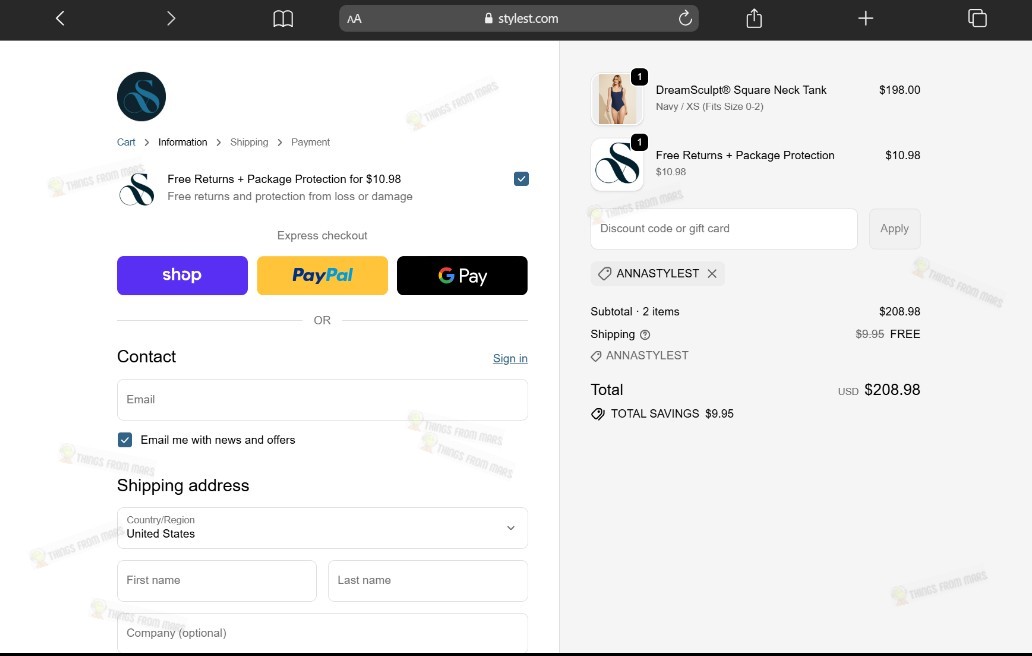Click the Shipping help question mark icon
1032x656 pixels.
pyautogui.click(x=645, y=334)
